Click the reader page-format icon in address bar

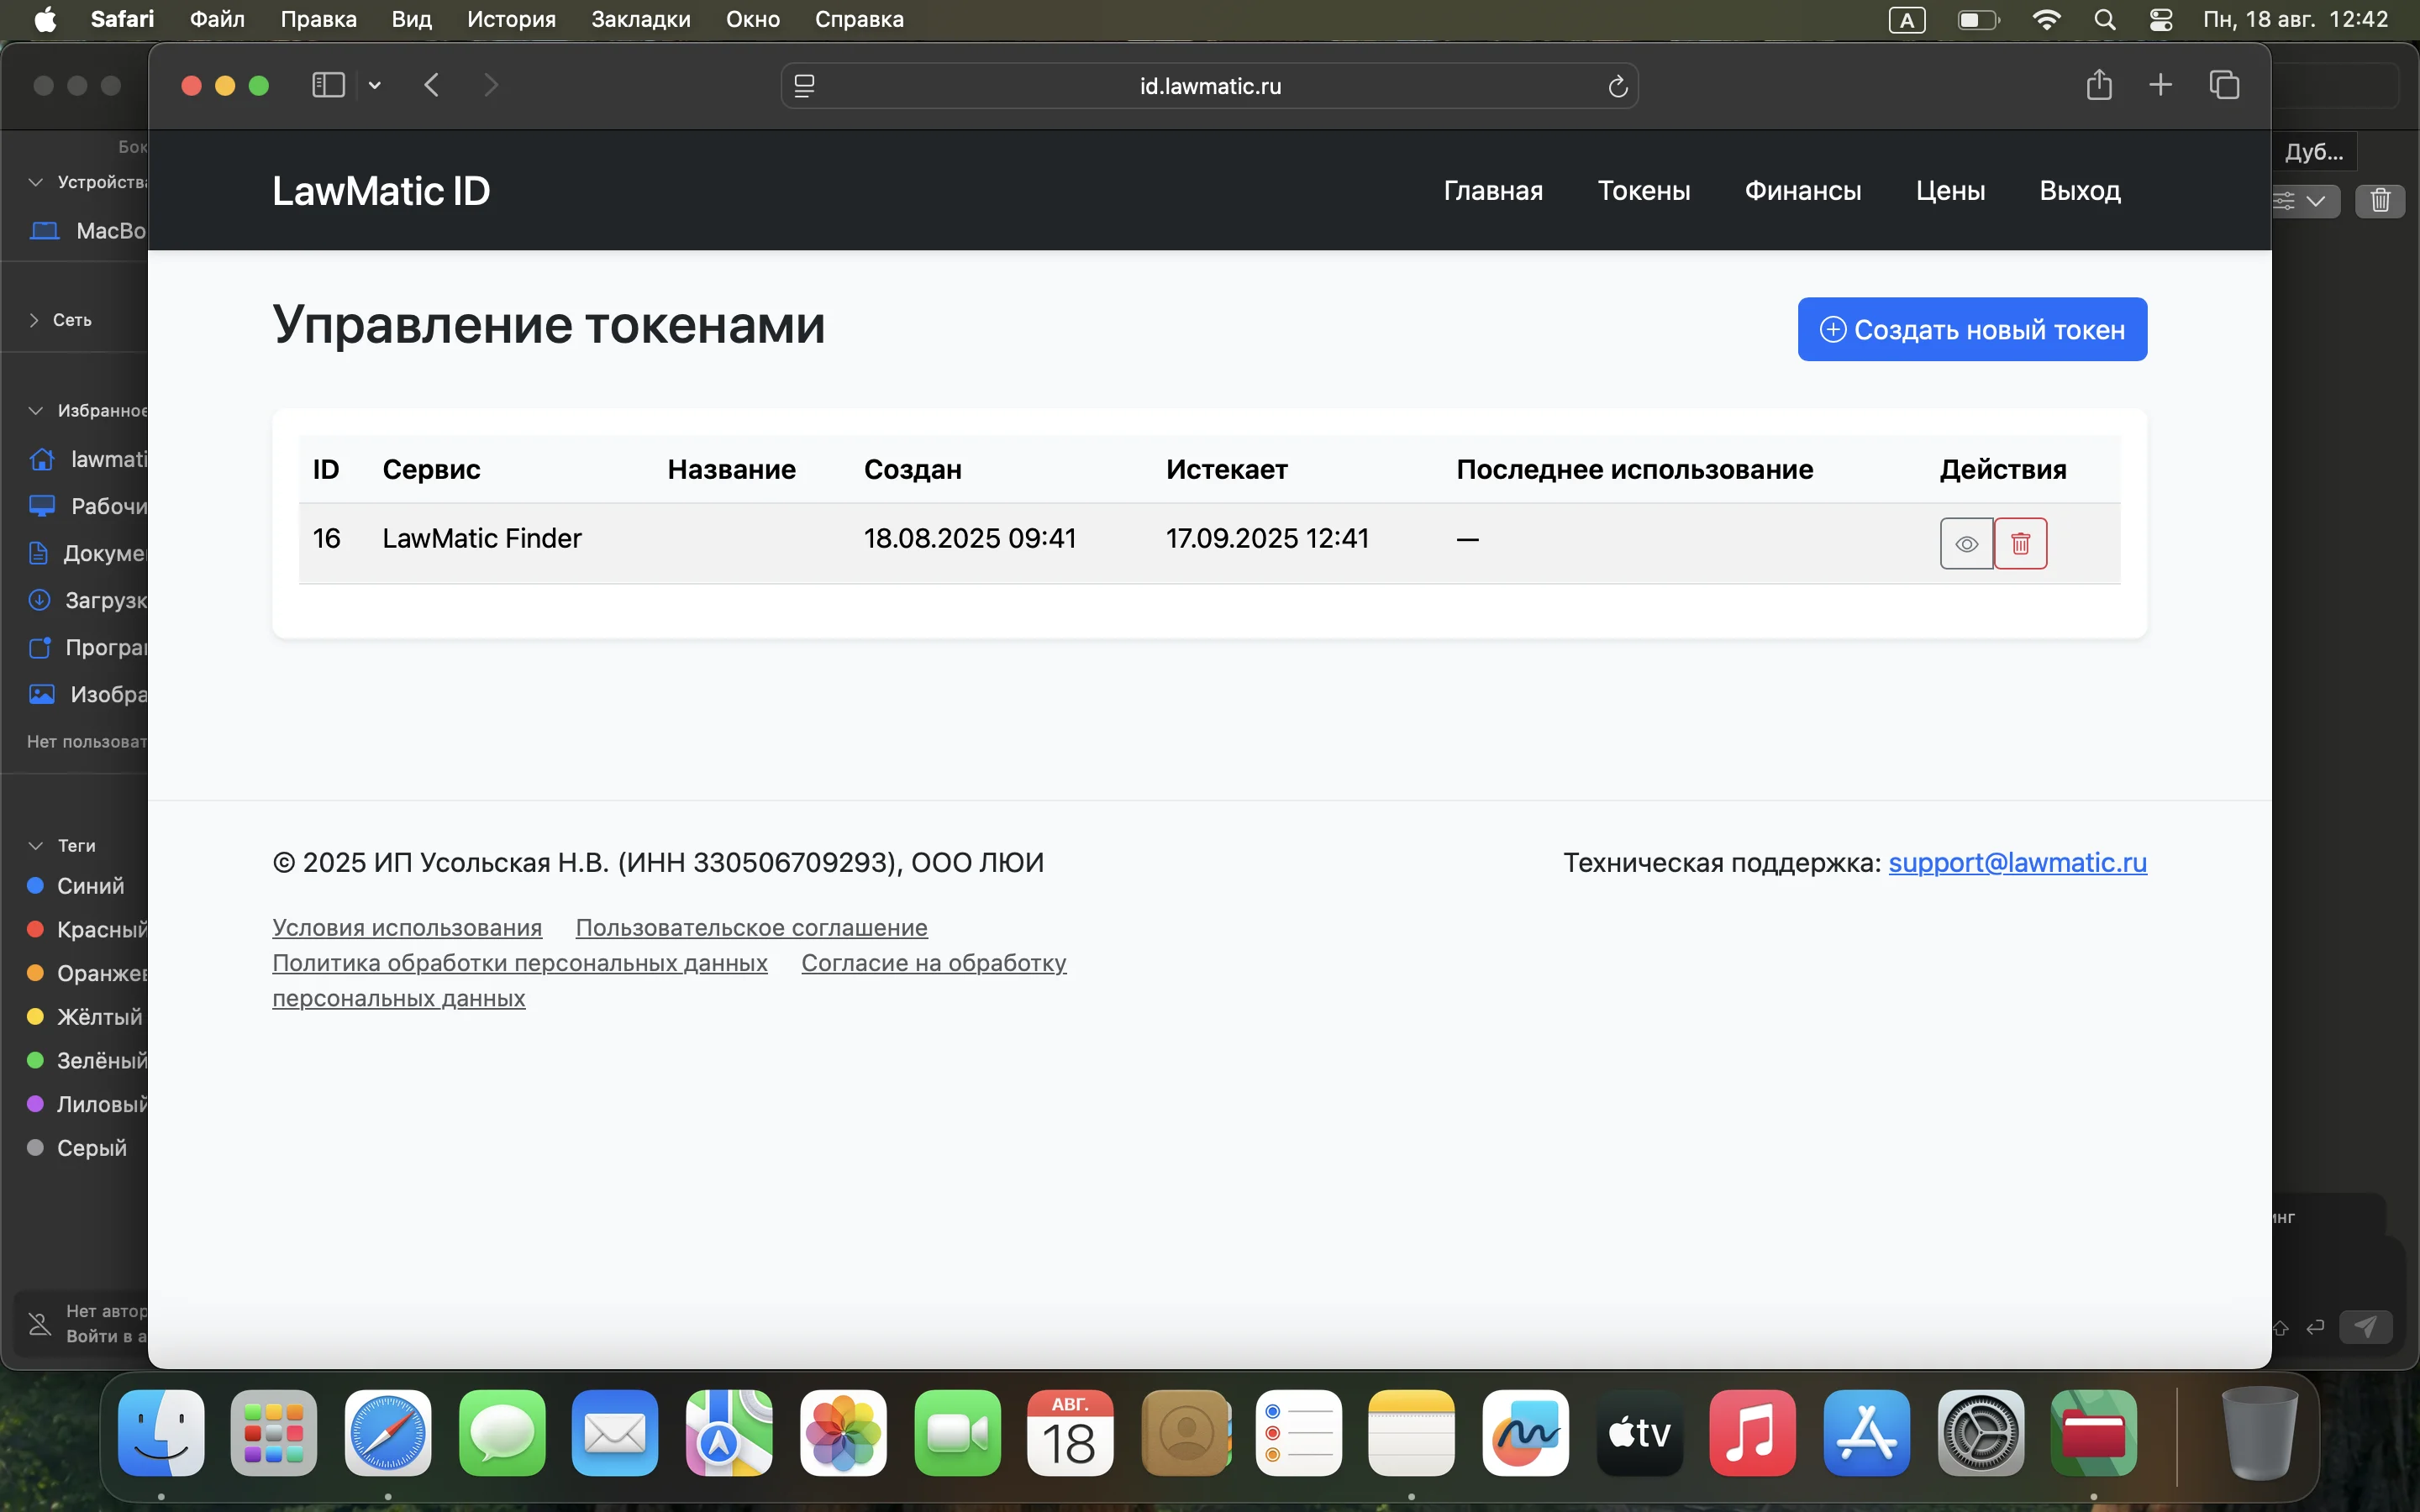pyautogui.click(x=804, y=86)
